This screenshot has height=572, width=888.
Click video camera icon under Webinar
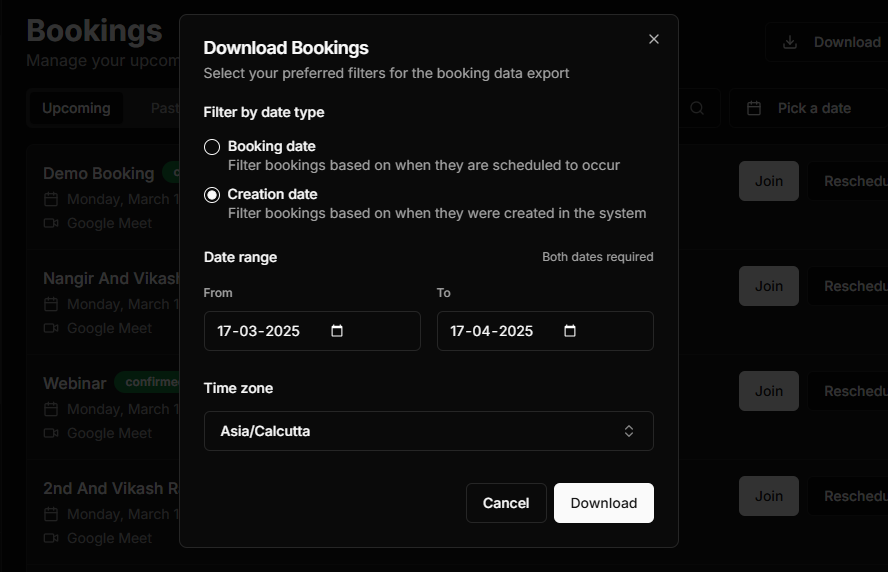51,433
